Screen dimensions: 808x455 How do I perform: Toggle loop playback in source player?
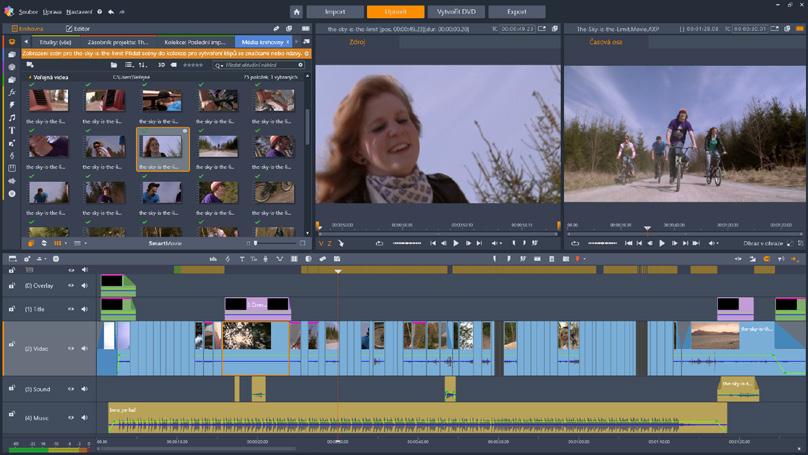(379, 243)
